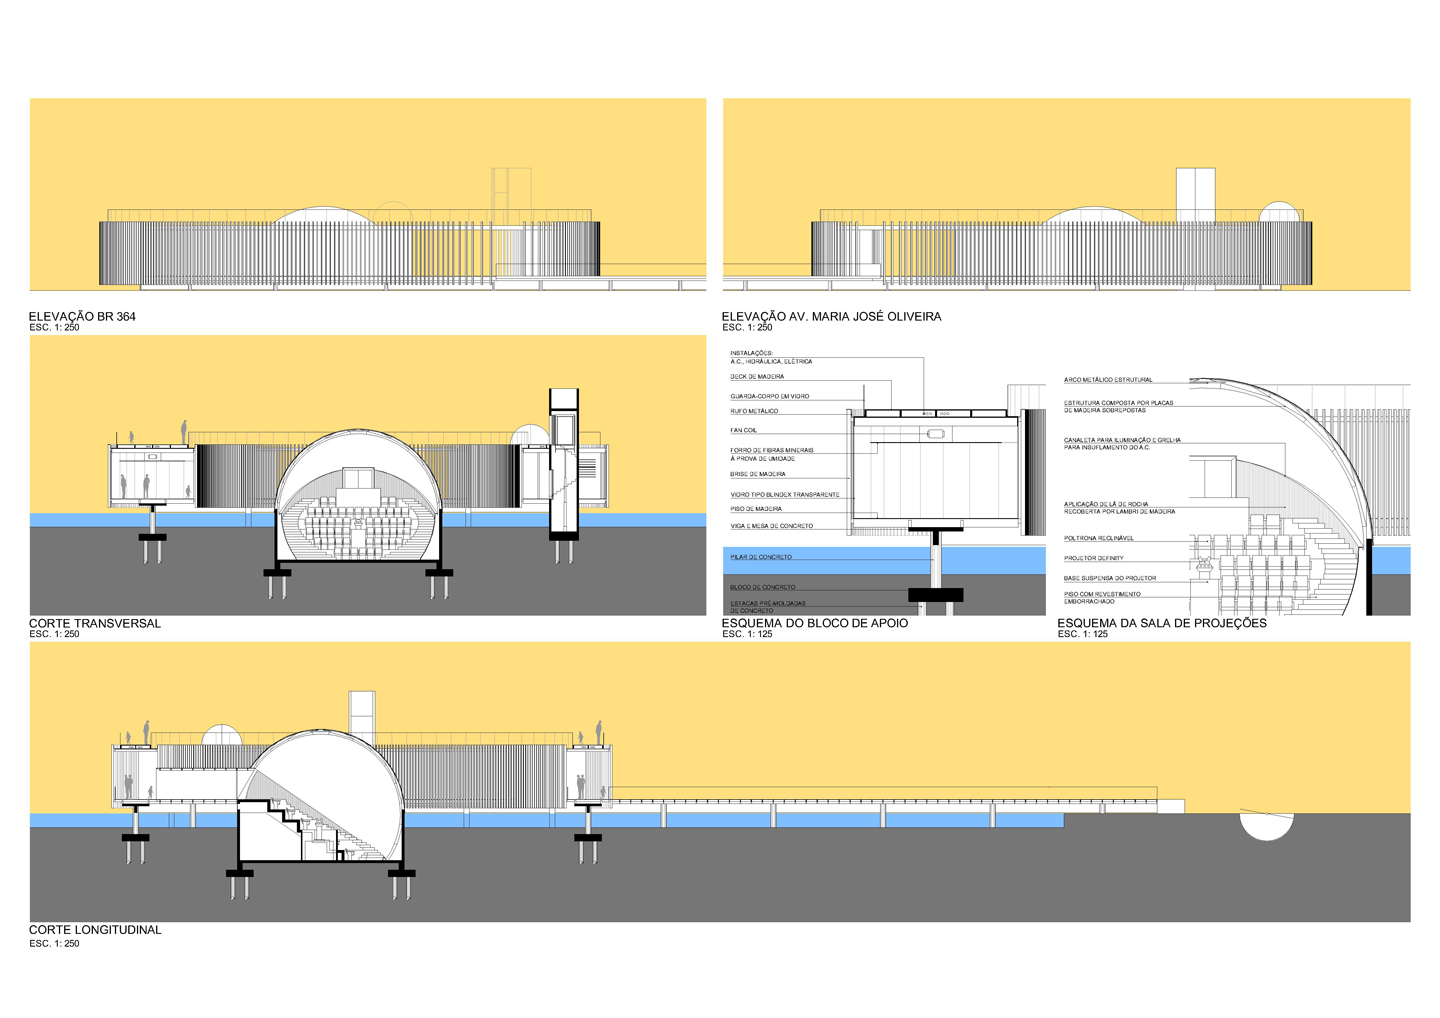Screen dimensions: 1440x1018
Task: Click the ARCO METÁLICO ESTRUTURAL label
Action: 1108,380
